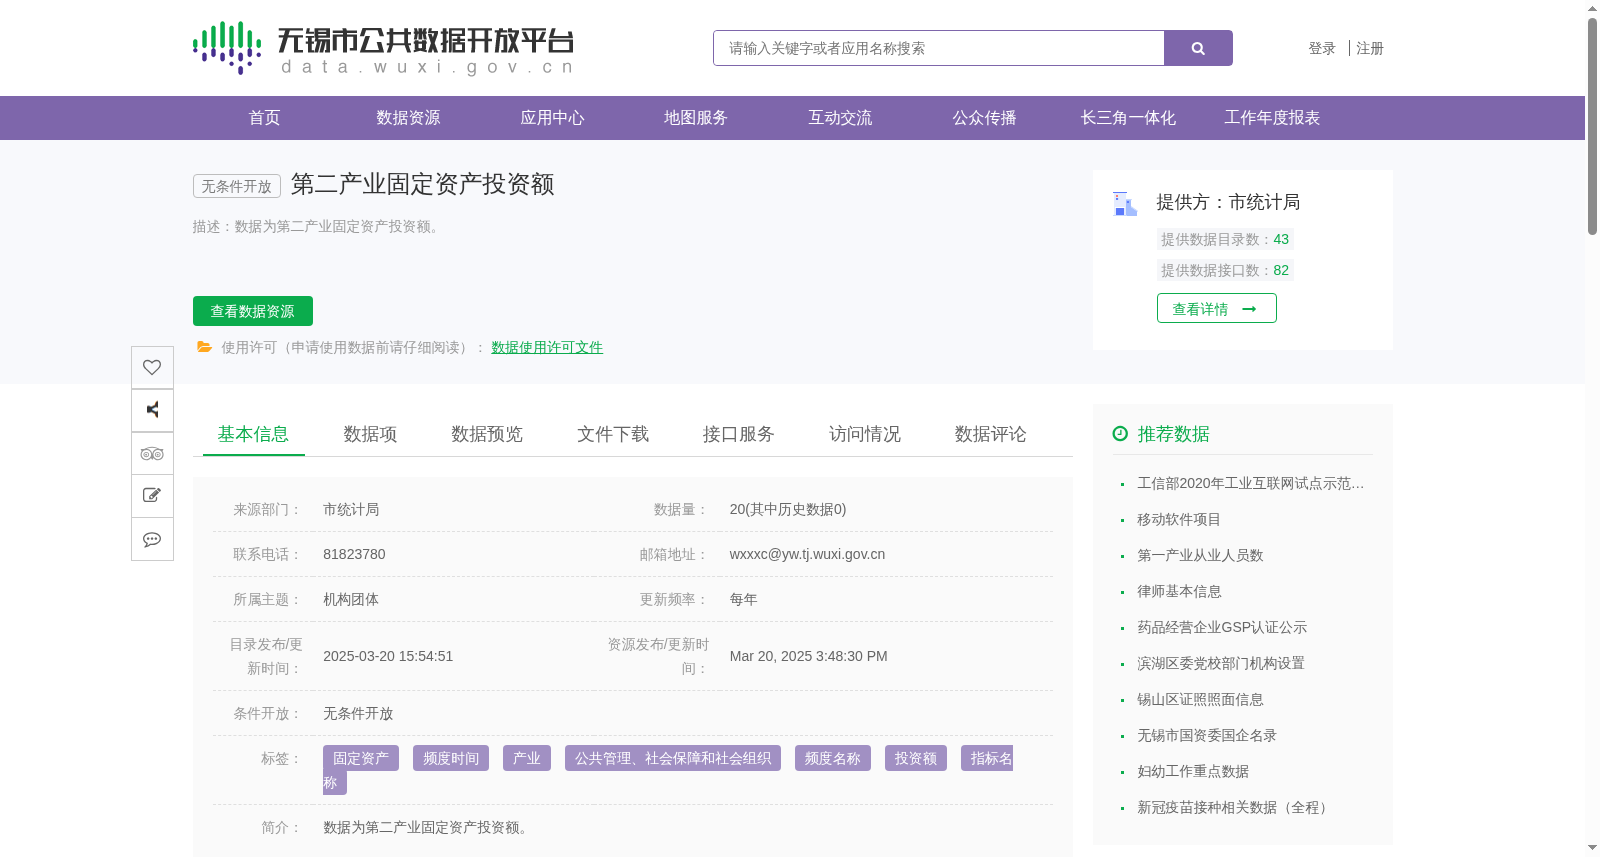Click the 投资额 tag
Viewport: 1600px width, 857px height.
tap(916, 758)
